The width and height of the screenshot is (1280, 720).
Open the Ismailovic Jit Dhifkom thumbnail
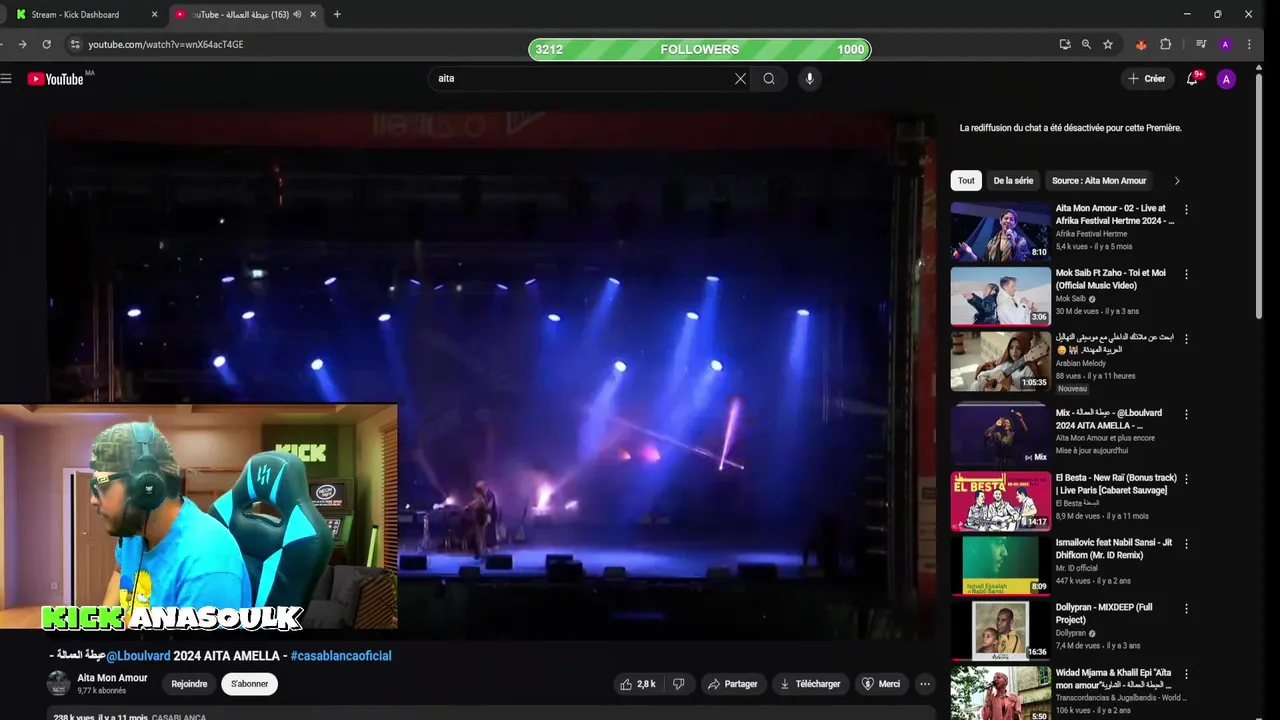(1000, 565)
